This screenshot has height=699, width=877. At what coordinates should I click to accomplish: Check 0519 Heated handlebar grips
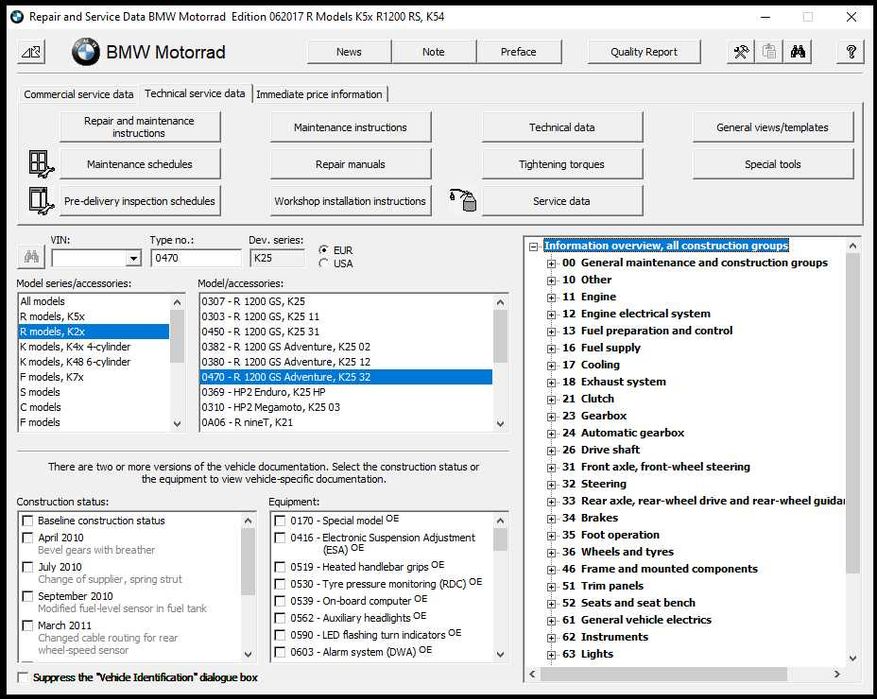pyautogui.click(x=280, y=567)
